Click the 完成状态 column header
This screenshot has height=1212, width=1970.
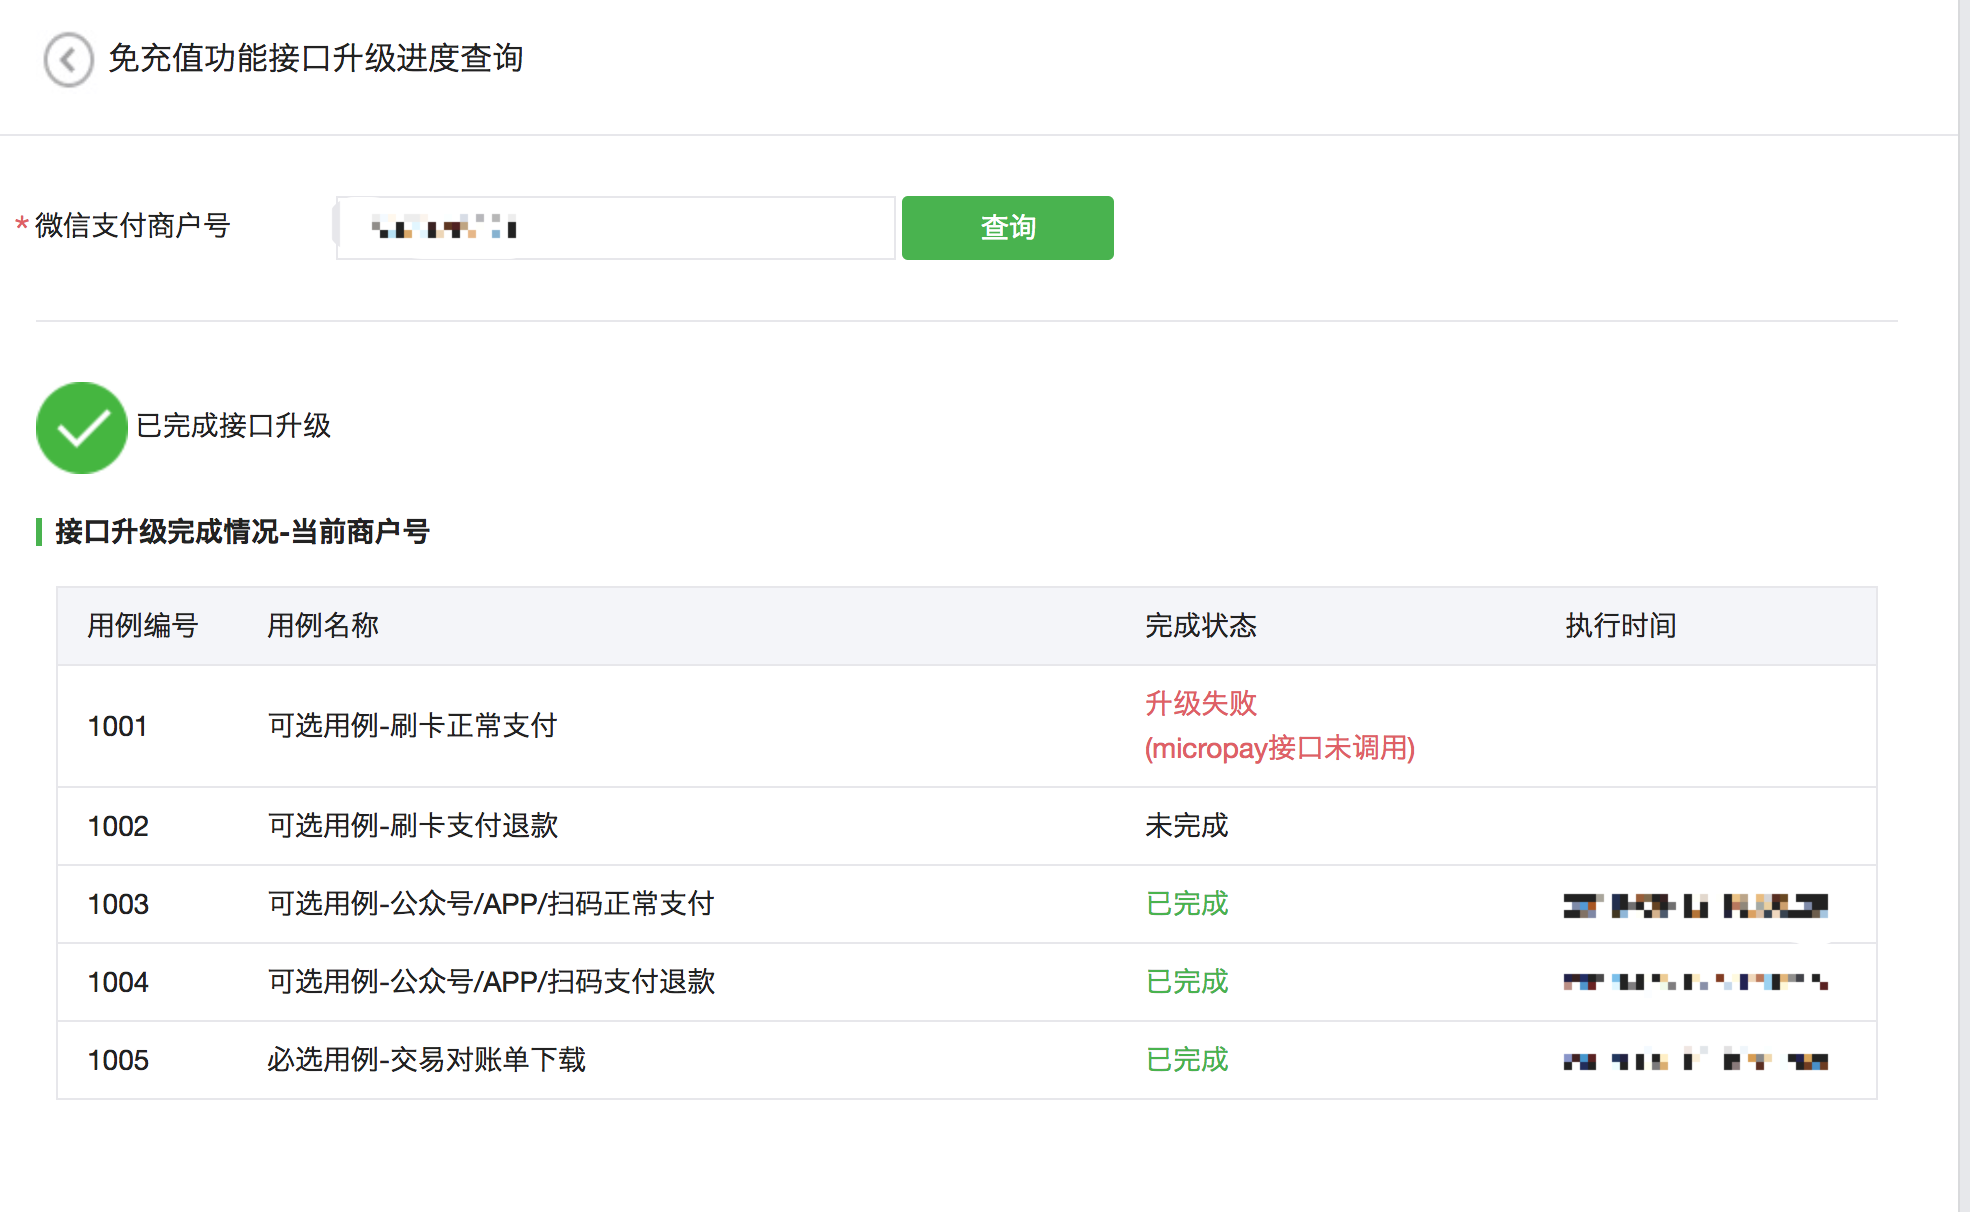pos(1200,625)
